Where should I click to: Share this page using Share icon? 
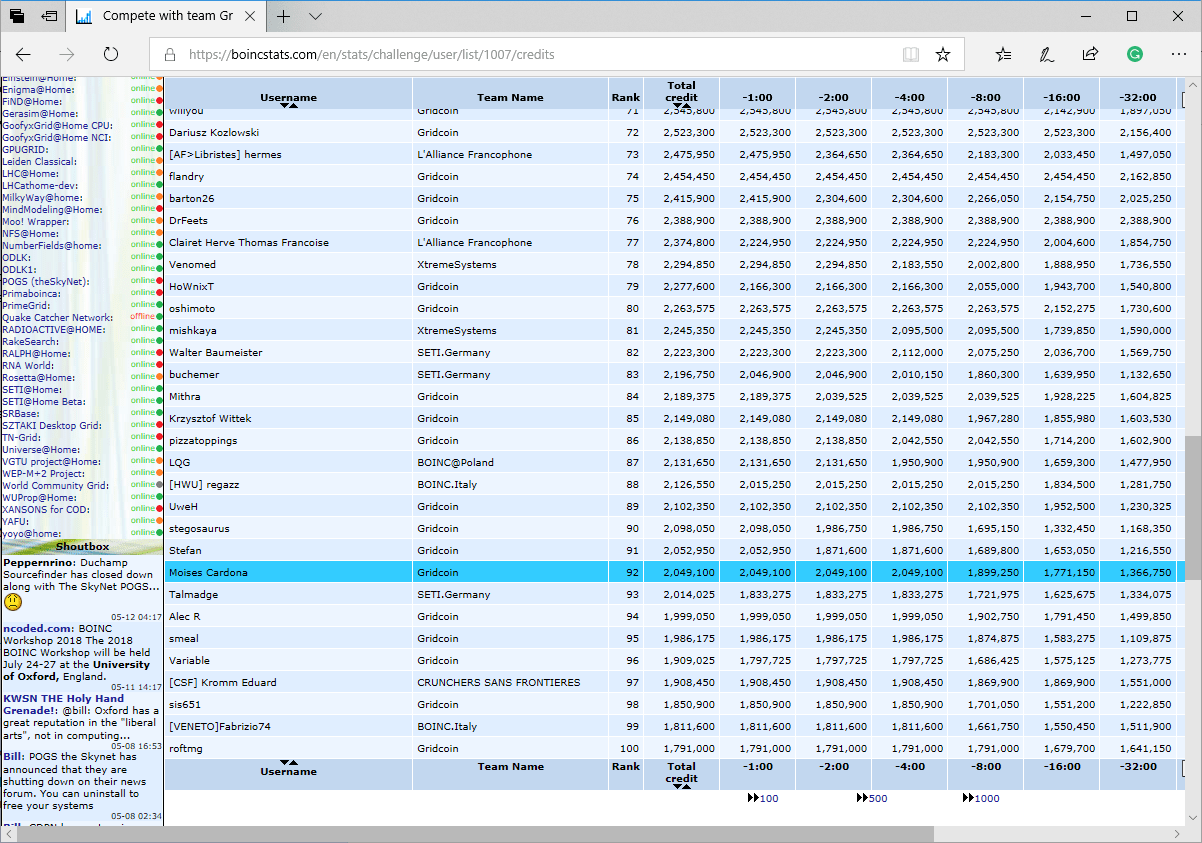click(x=1090, y=55)
